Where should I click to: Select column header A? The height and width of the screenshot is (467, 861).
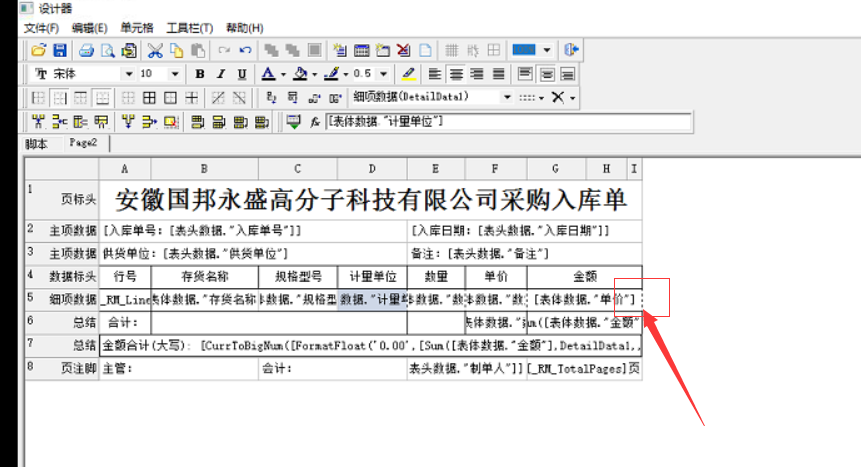(125, 169)
